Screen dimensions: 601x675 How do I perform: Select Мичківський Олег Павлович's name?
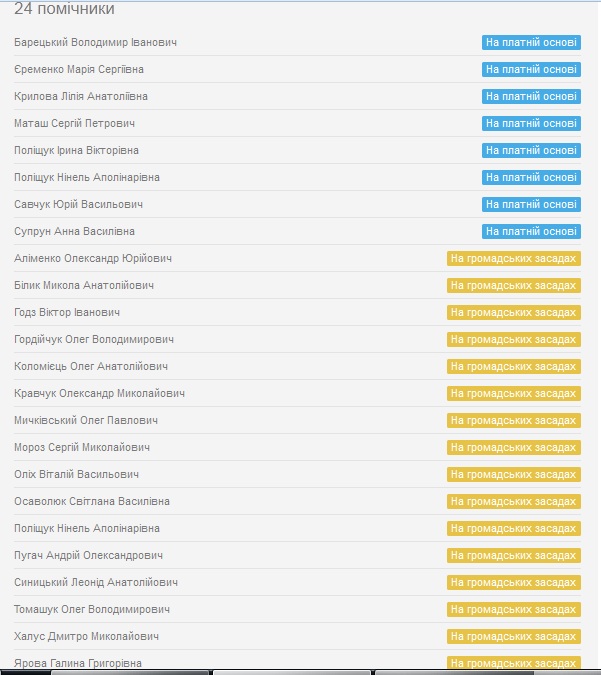[86, 421]
